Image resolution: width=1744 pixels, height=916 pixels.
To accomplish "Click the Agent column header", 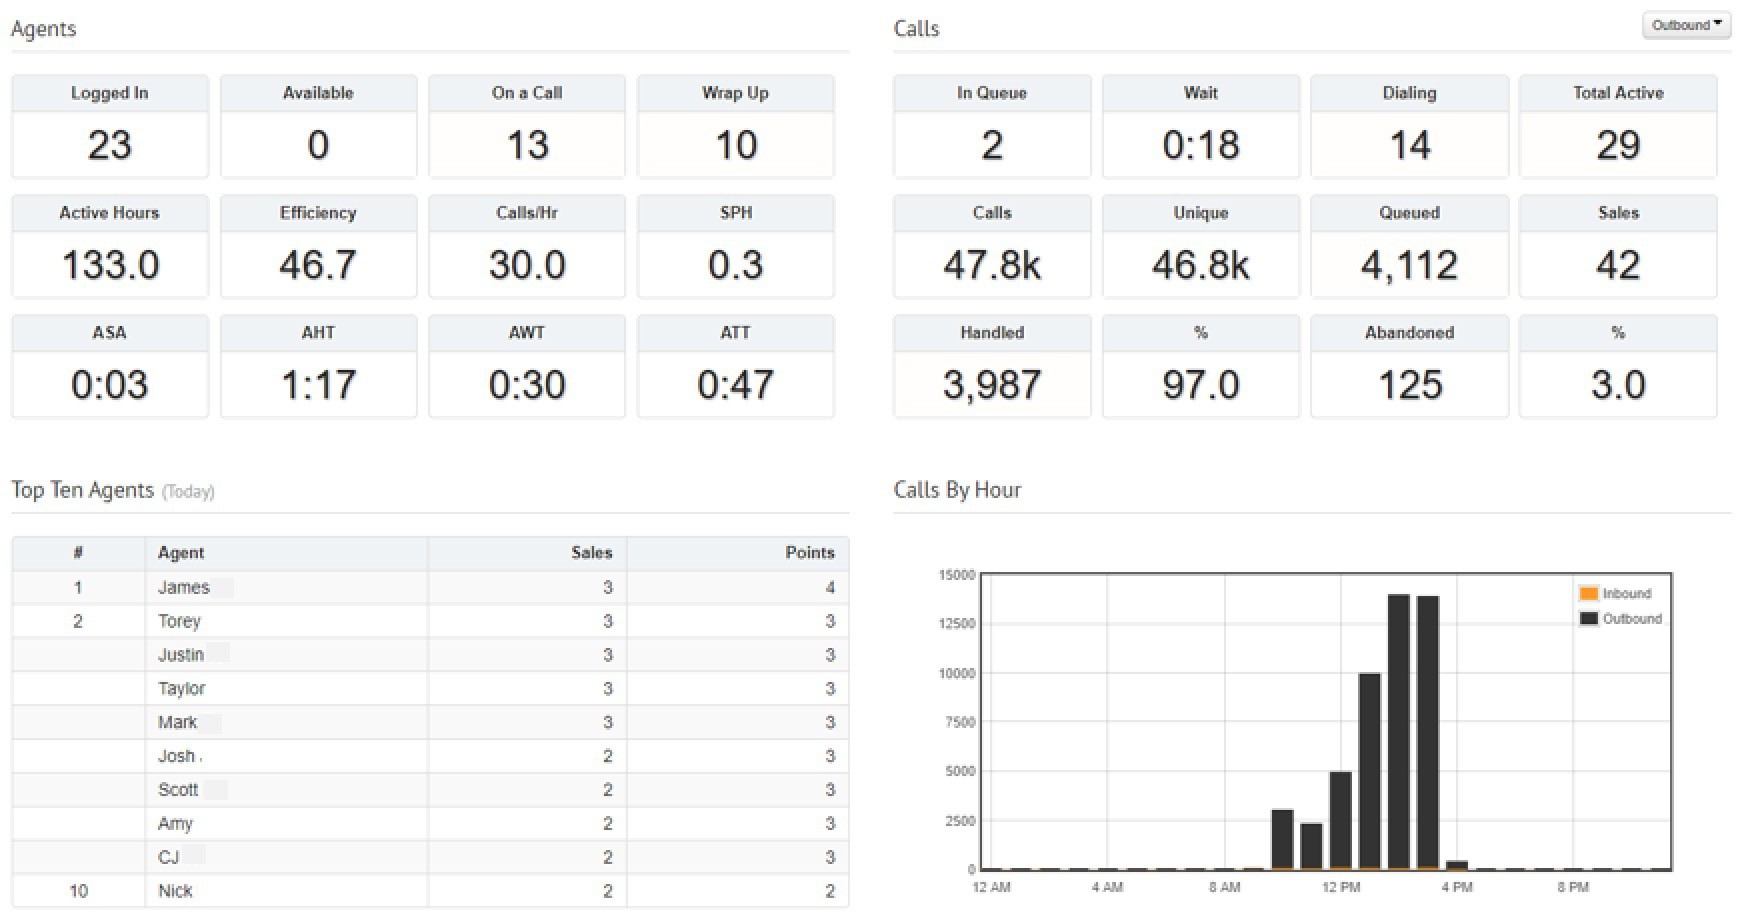I will tap(181, 553).
